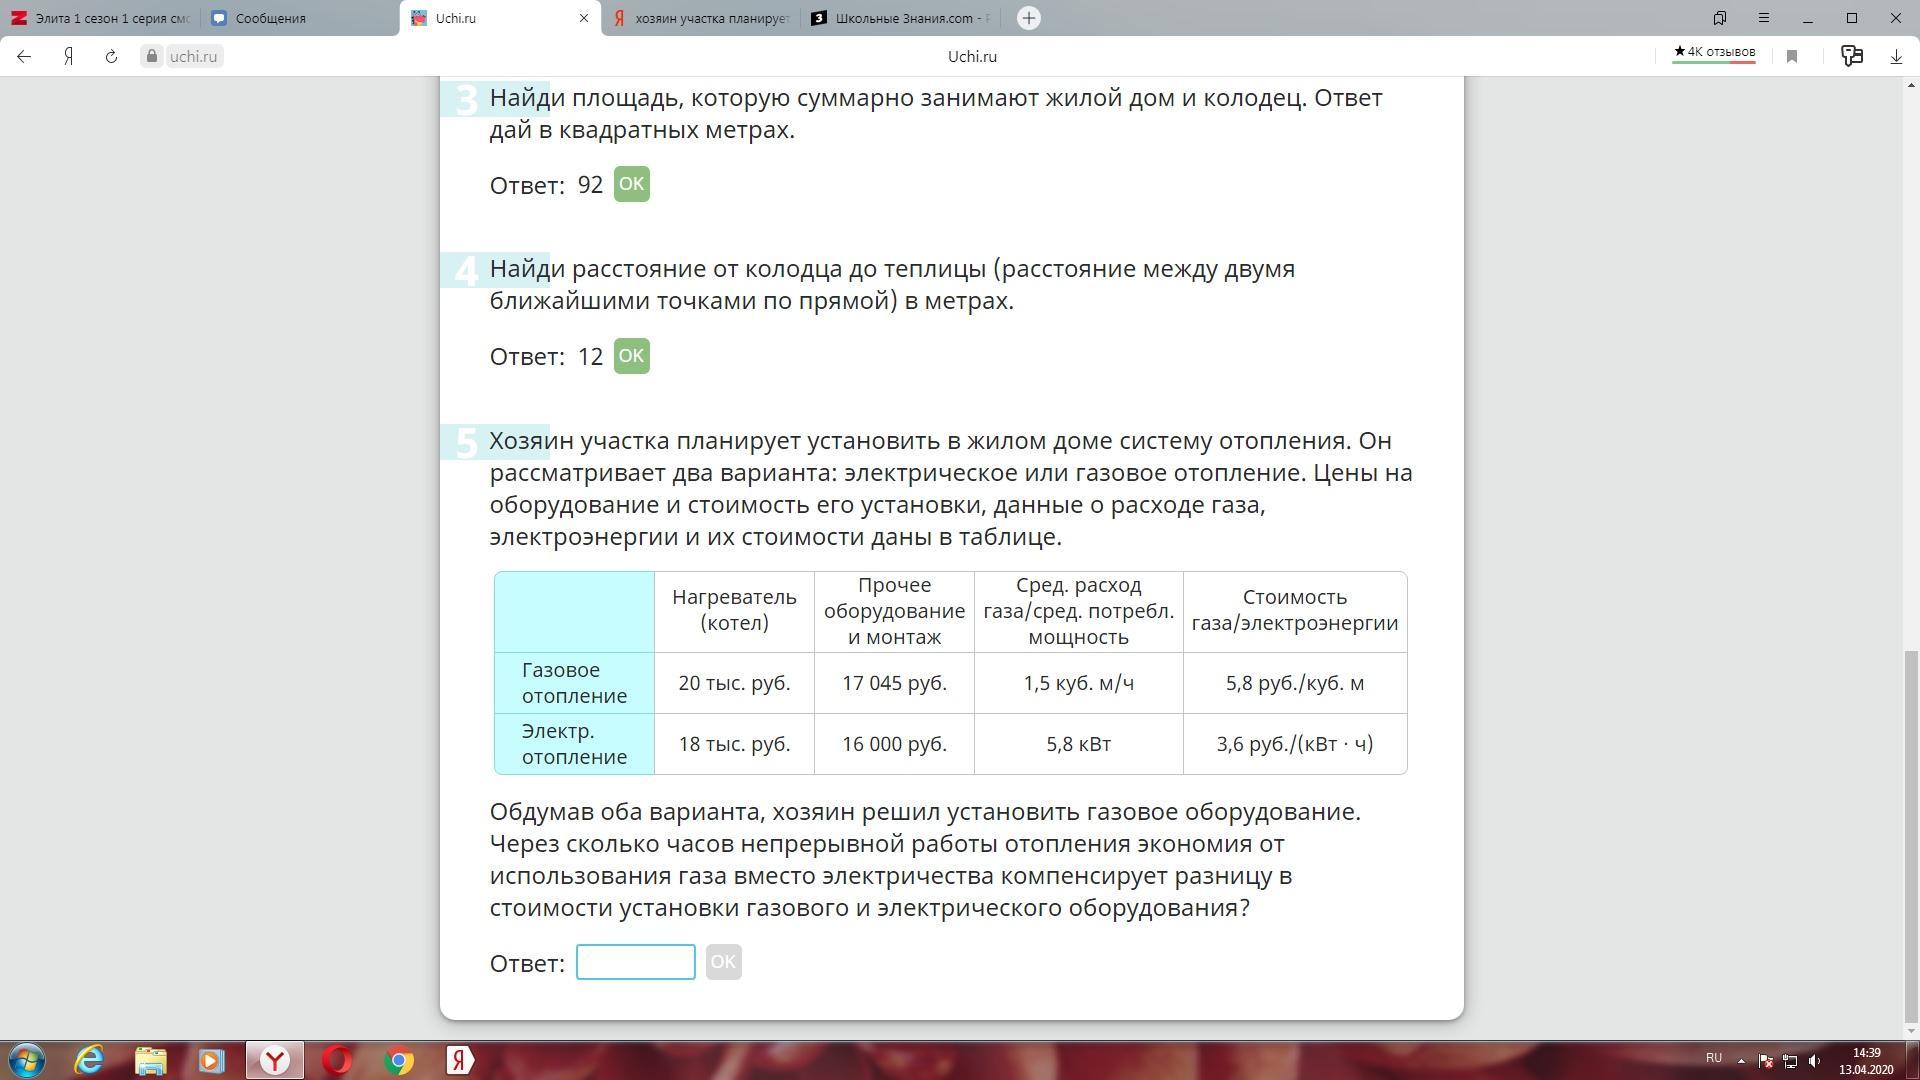Click the bookmark icon in address bar
This screenshot has width=1920, height=1080.
tap(1792, 57)
